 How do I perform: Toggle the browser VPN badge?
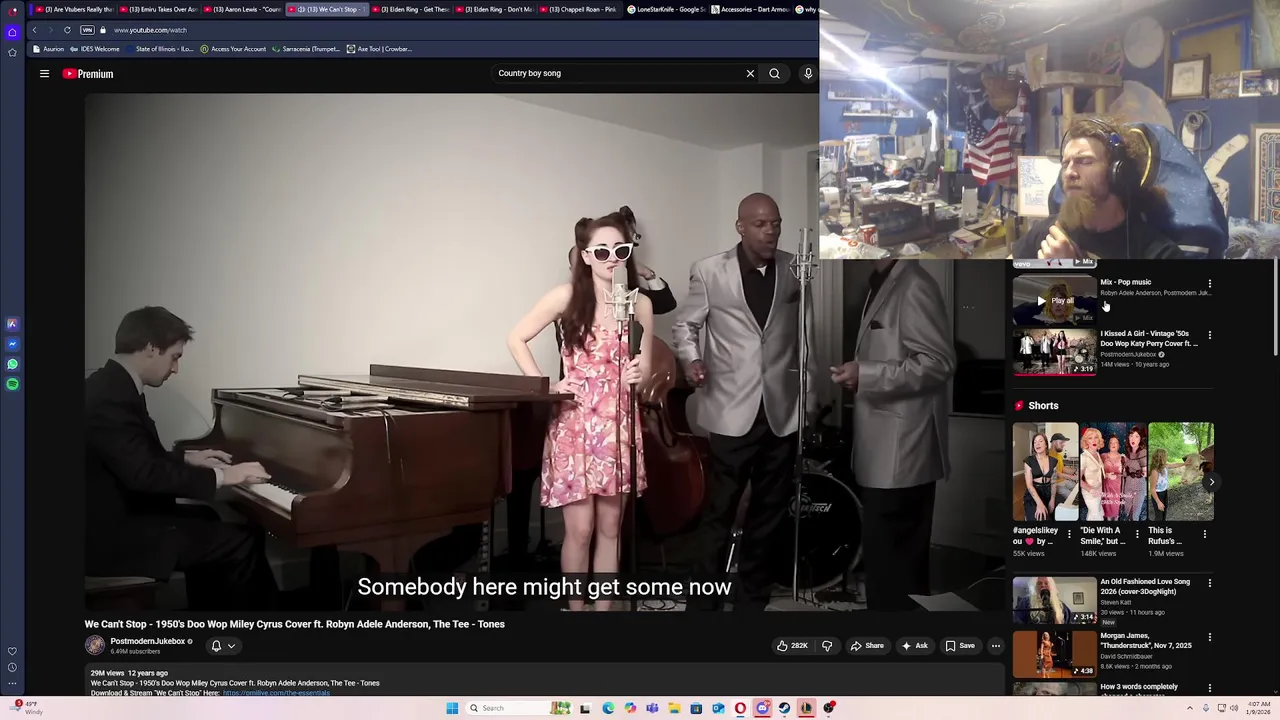[x=87, y=30]
